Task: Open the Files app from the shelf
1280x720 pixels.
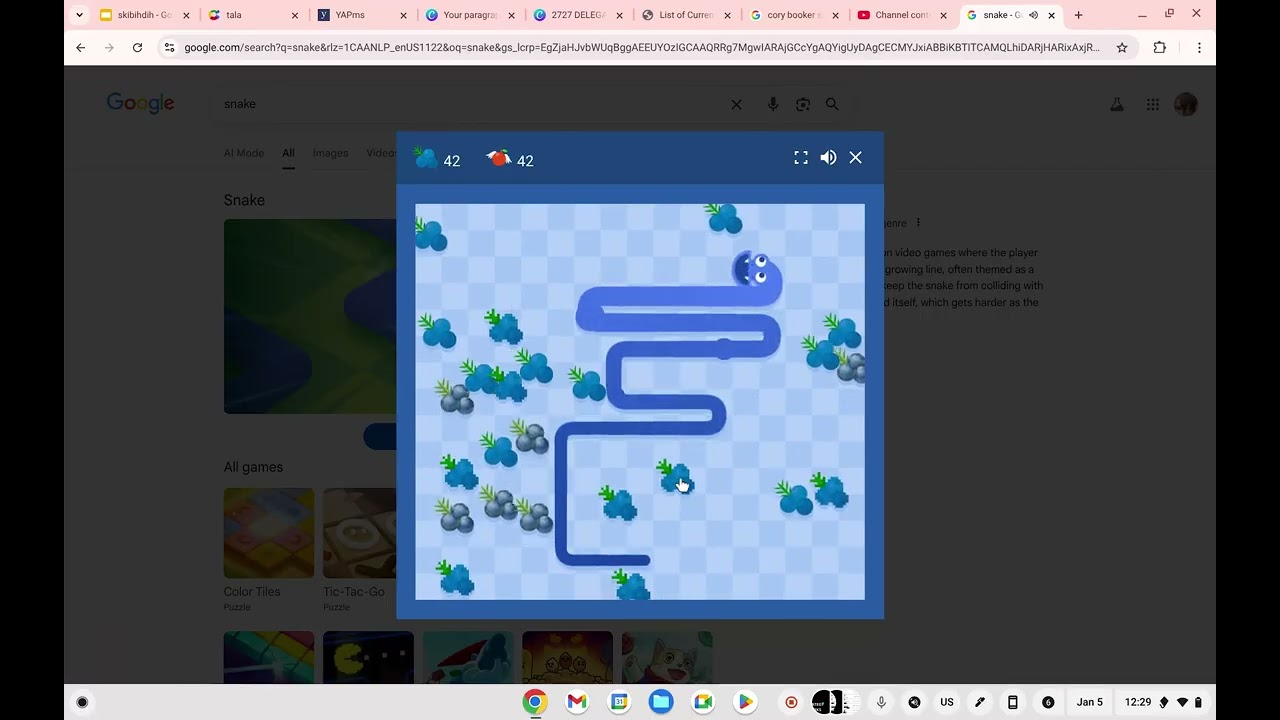Action: tap(661, 702)
